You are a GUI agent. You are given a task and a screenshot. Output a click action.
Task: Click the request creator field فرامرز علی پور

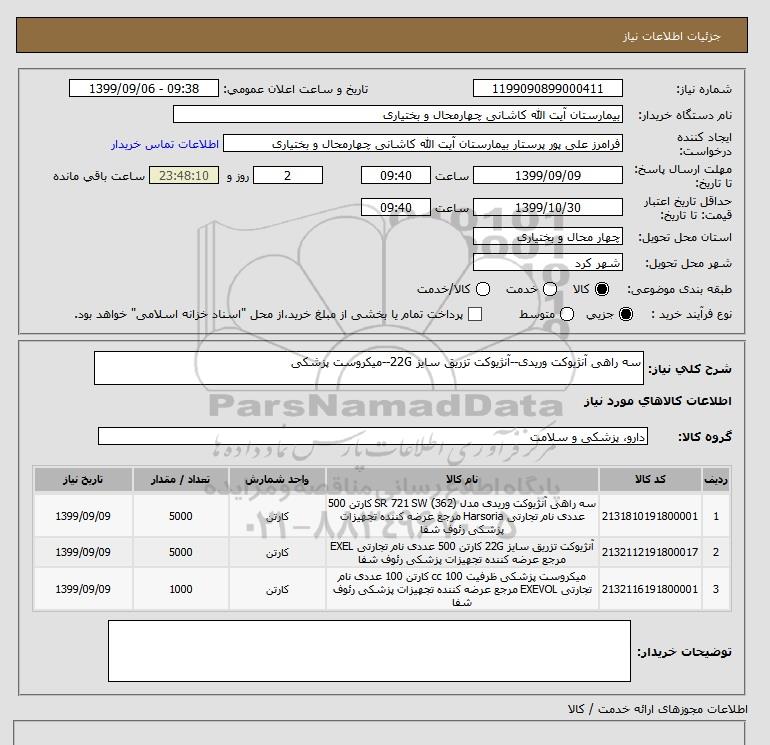coord(423,144)
